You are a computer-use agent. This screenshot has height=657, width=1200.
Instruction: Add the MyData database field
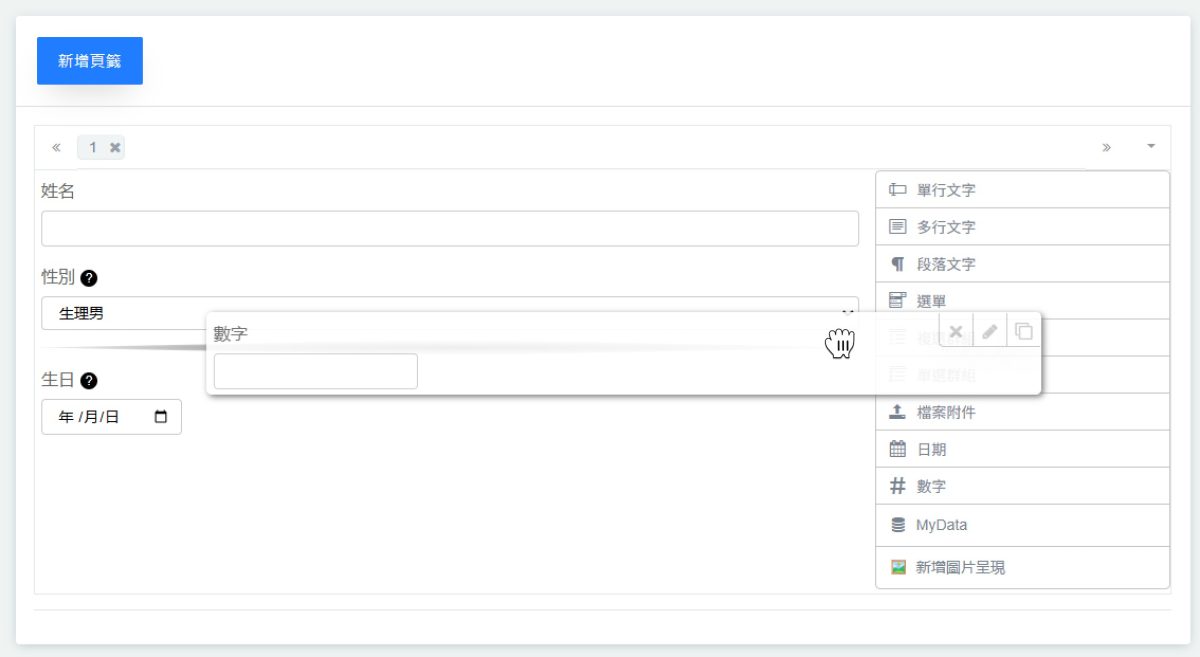point(941,525)
